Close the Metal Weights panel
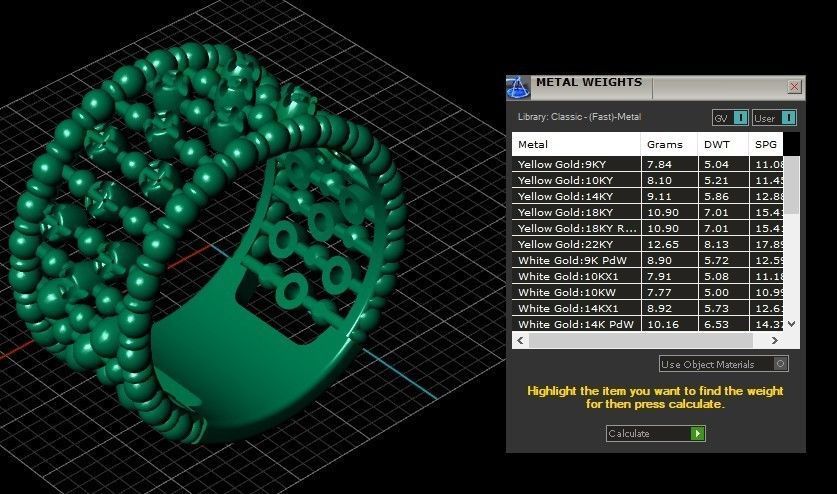 (794, 87)
